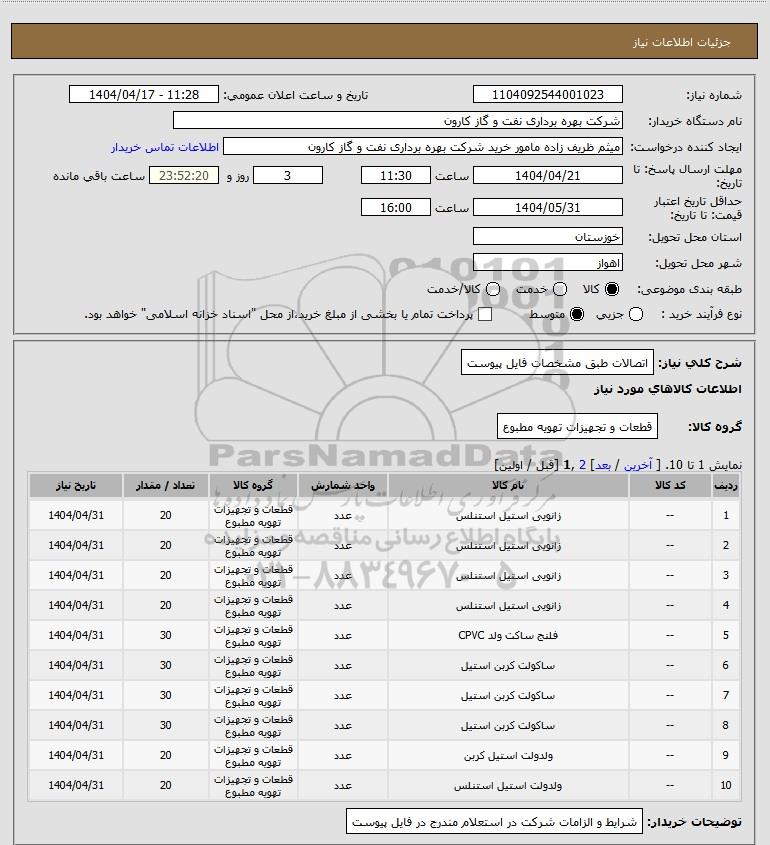The width and height of the screenshot is (770, 845).
Task: Click the deadline time field 11:30
Action: pos(396,176)
